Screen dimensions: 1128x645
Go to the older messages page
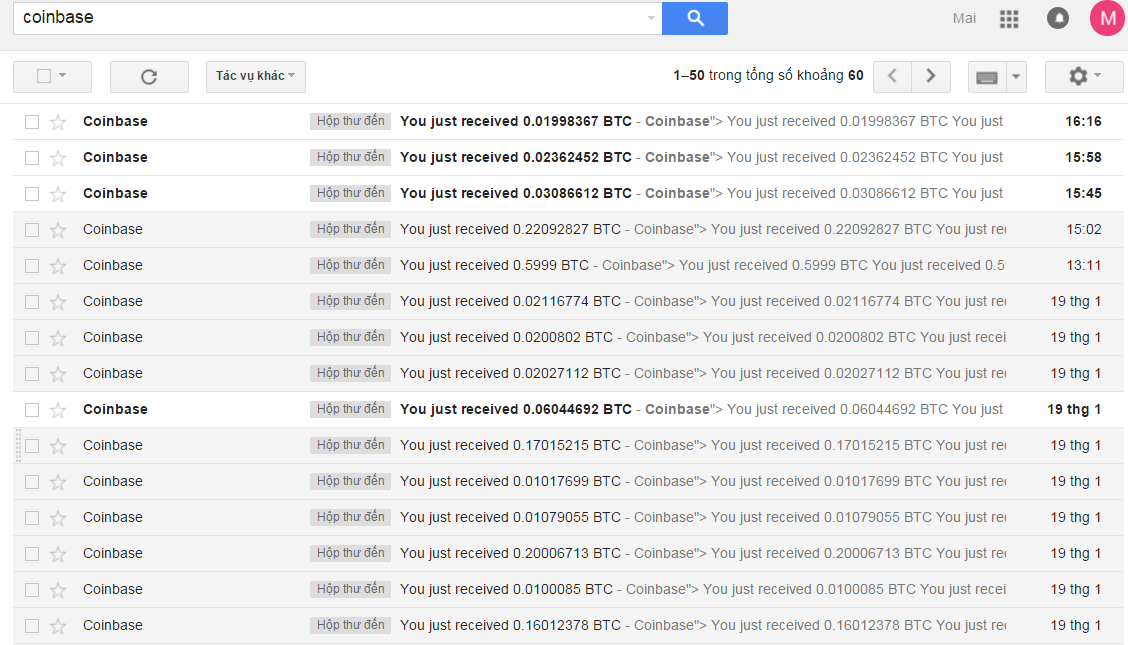[x=931, y=76]
